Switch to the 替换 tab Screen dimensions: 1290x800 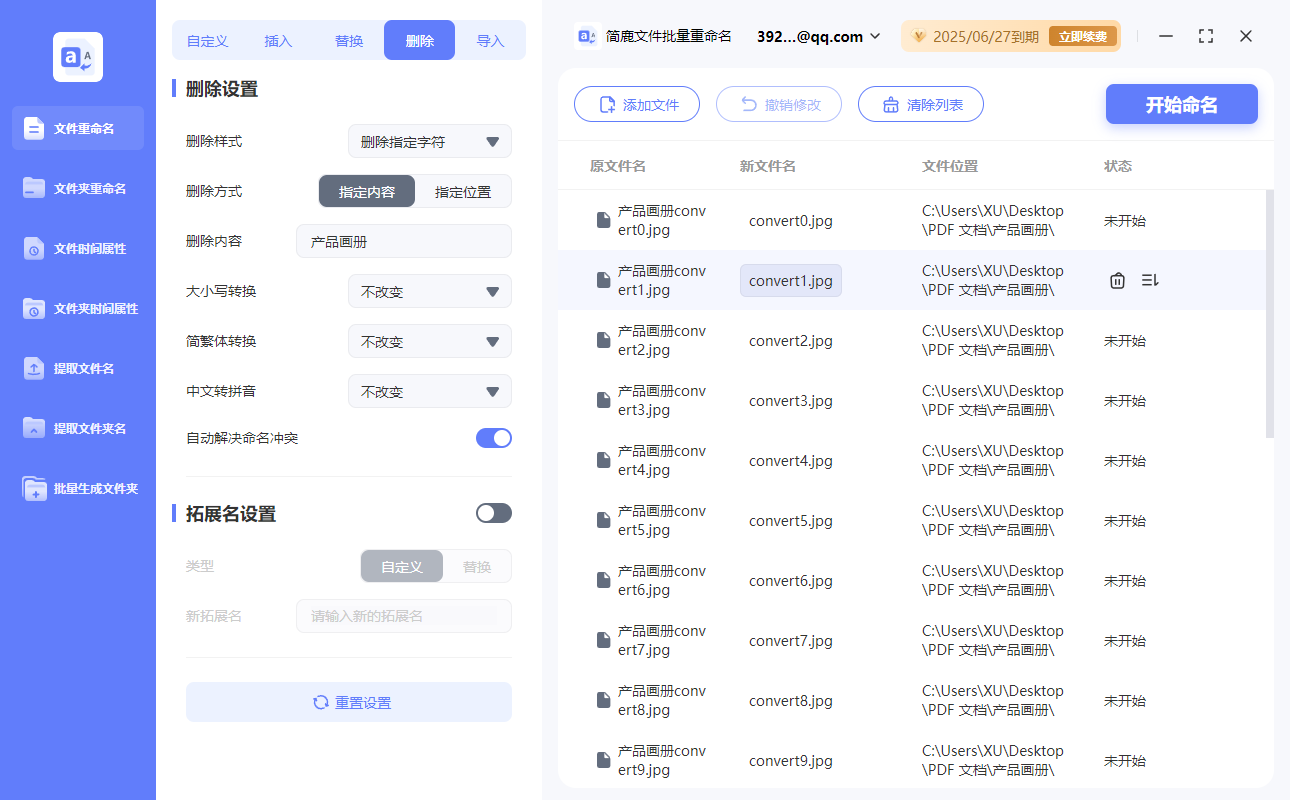pyautogui.click(x=349, y=40)
